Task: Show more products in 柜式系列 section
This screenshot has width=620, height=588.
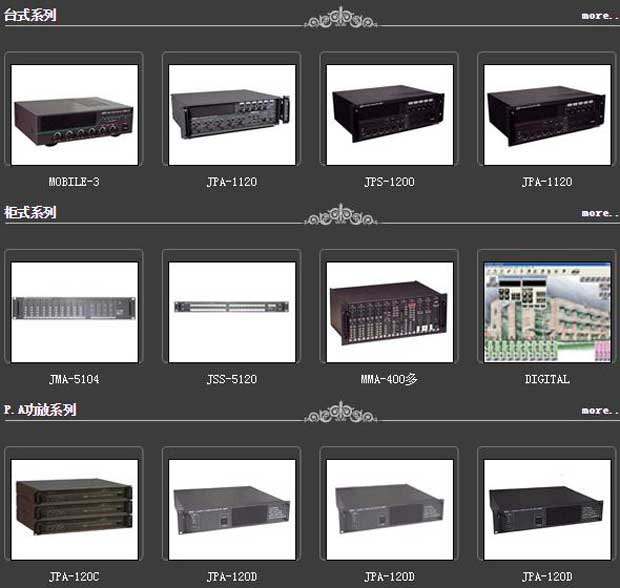Action: [599, 213]
